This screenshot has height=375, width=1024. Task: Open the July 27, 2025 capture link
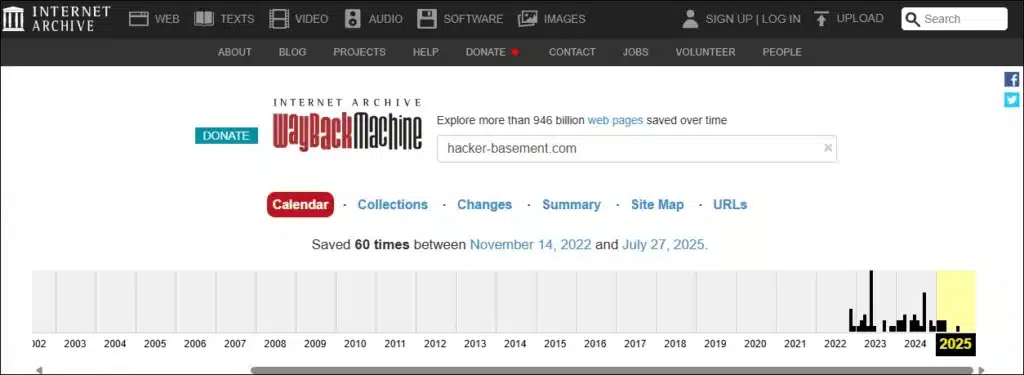click(664, 245)
